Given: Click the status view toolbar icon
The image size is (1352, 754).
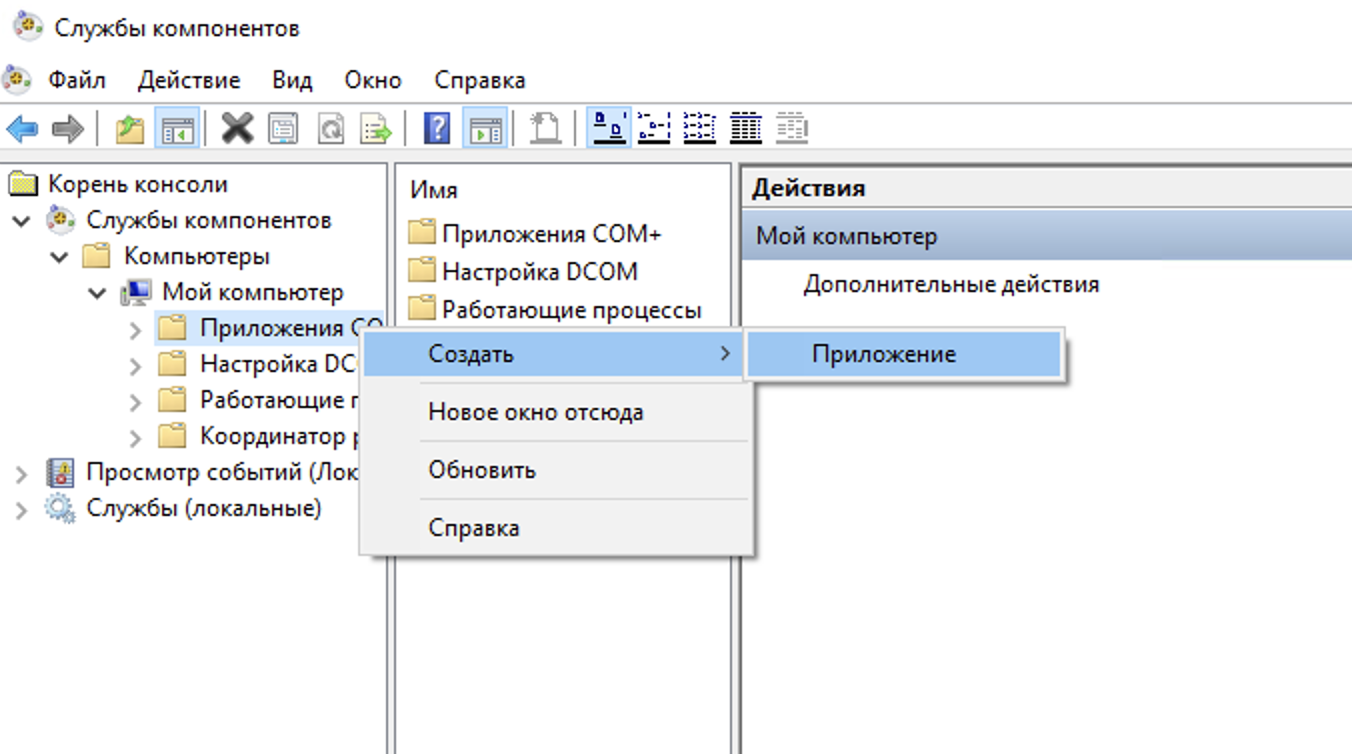Looking at the screenshot, I should point(792,128).
